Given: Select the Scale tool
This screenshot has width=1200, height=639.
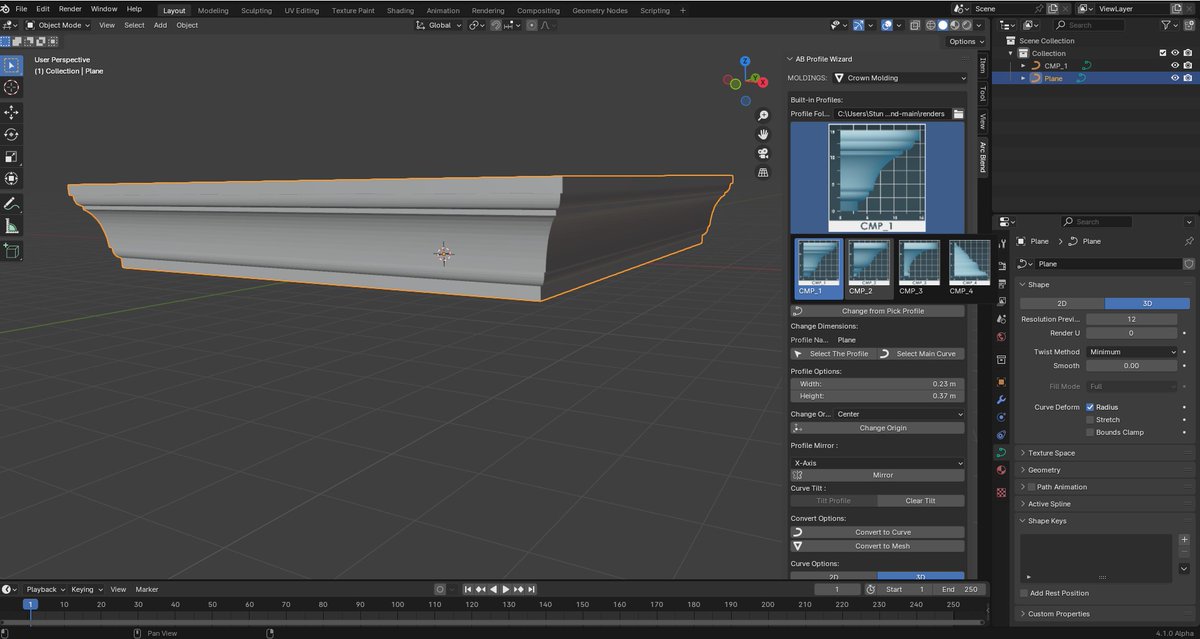Looking at the screenshot, I should click(11, 157).
